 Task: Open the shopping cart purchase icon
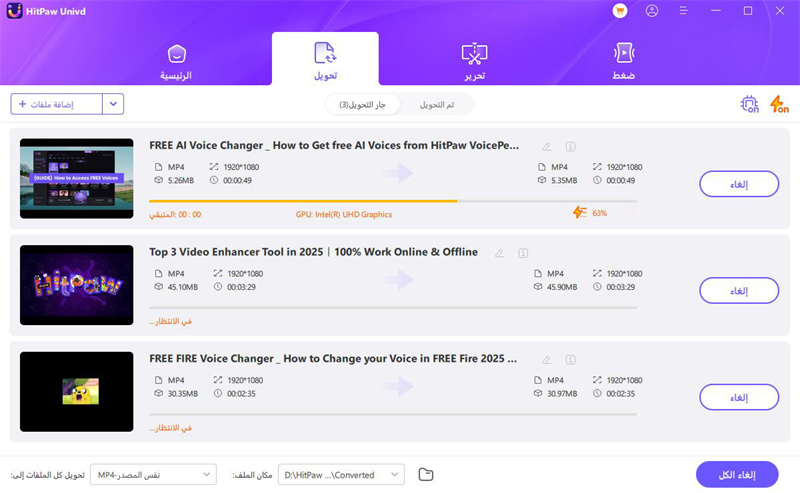pos(619,11)
